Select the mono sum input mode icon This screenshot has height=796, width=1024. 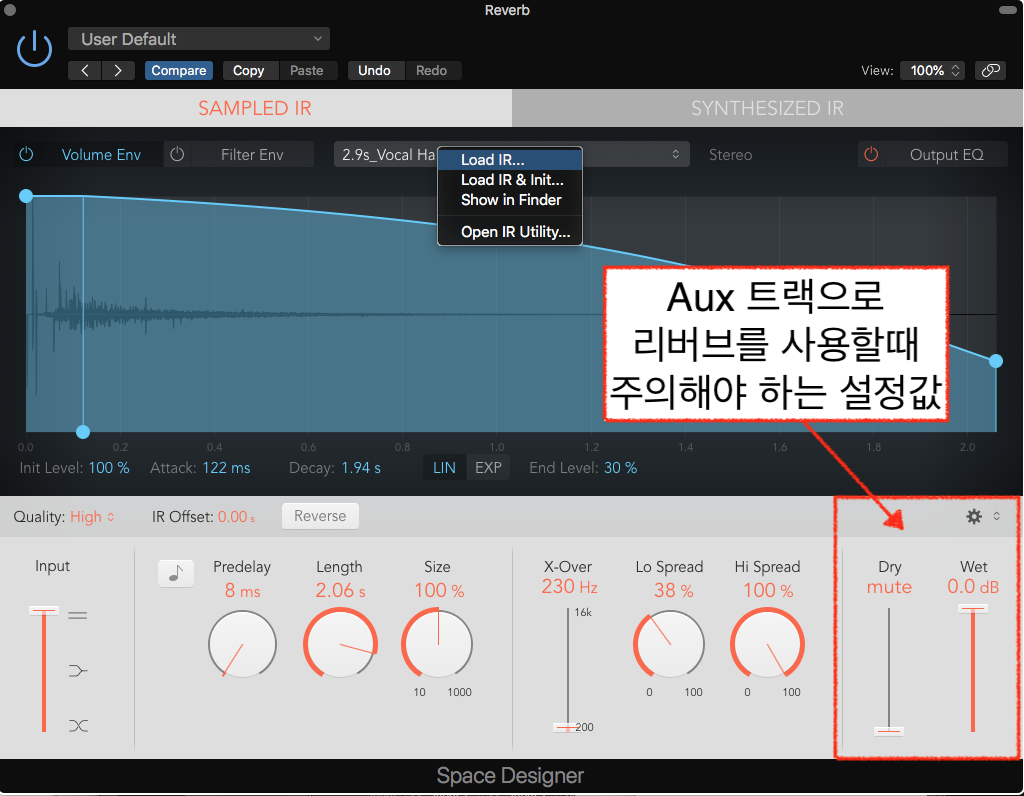[x=78, y=671]
